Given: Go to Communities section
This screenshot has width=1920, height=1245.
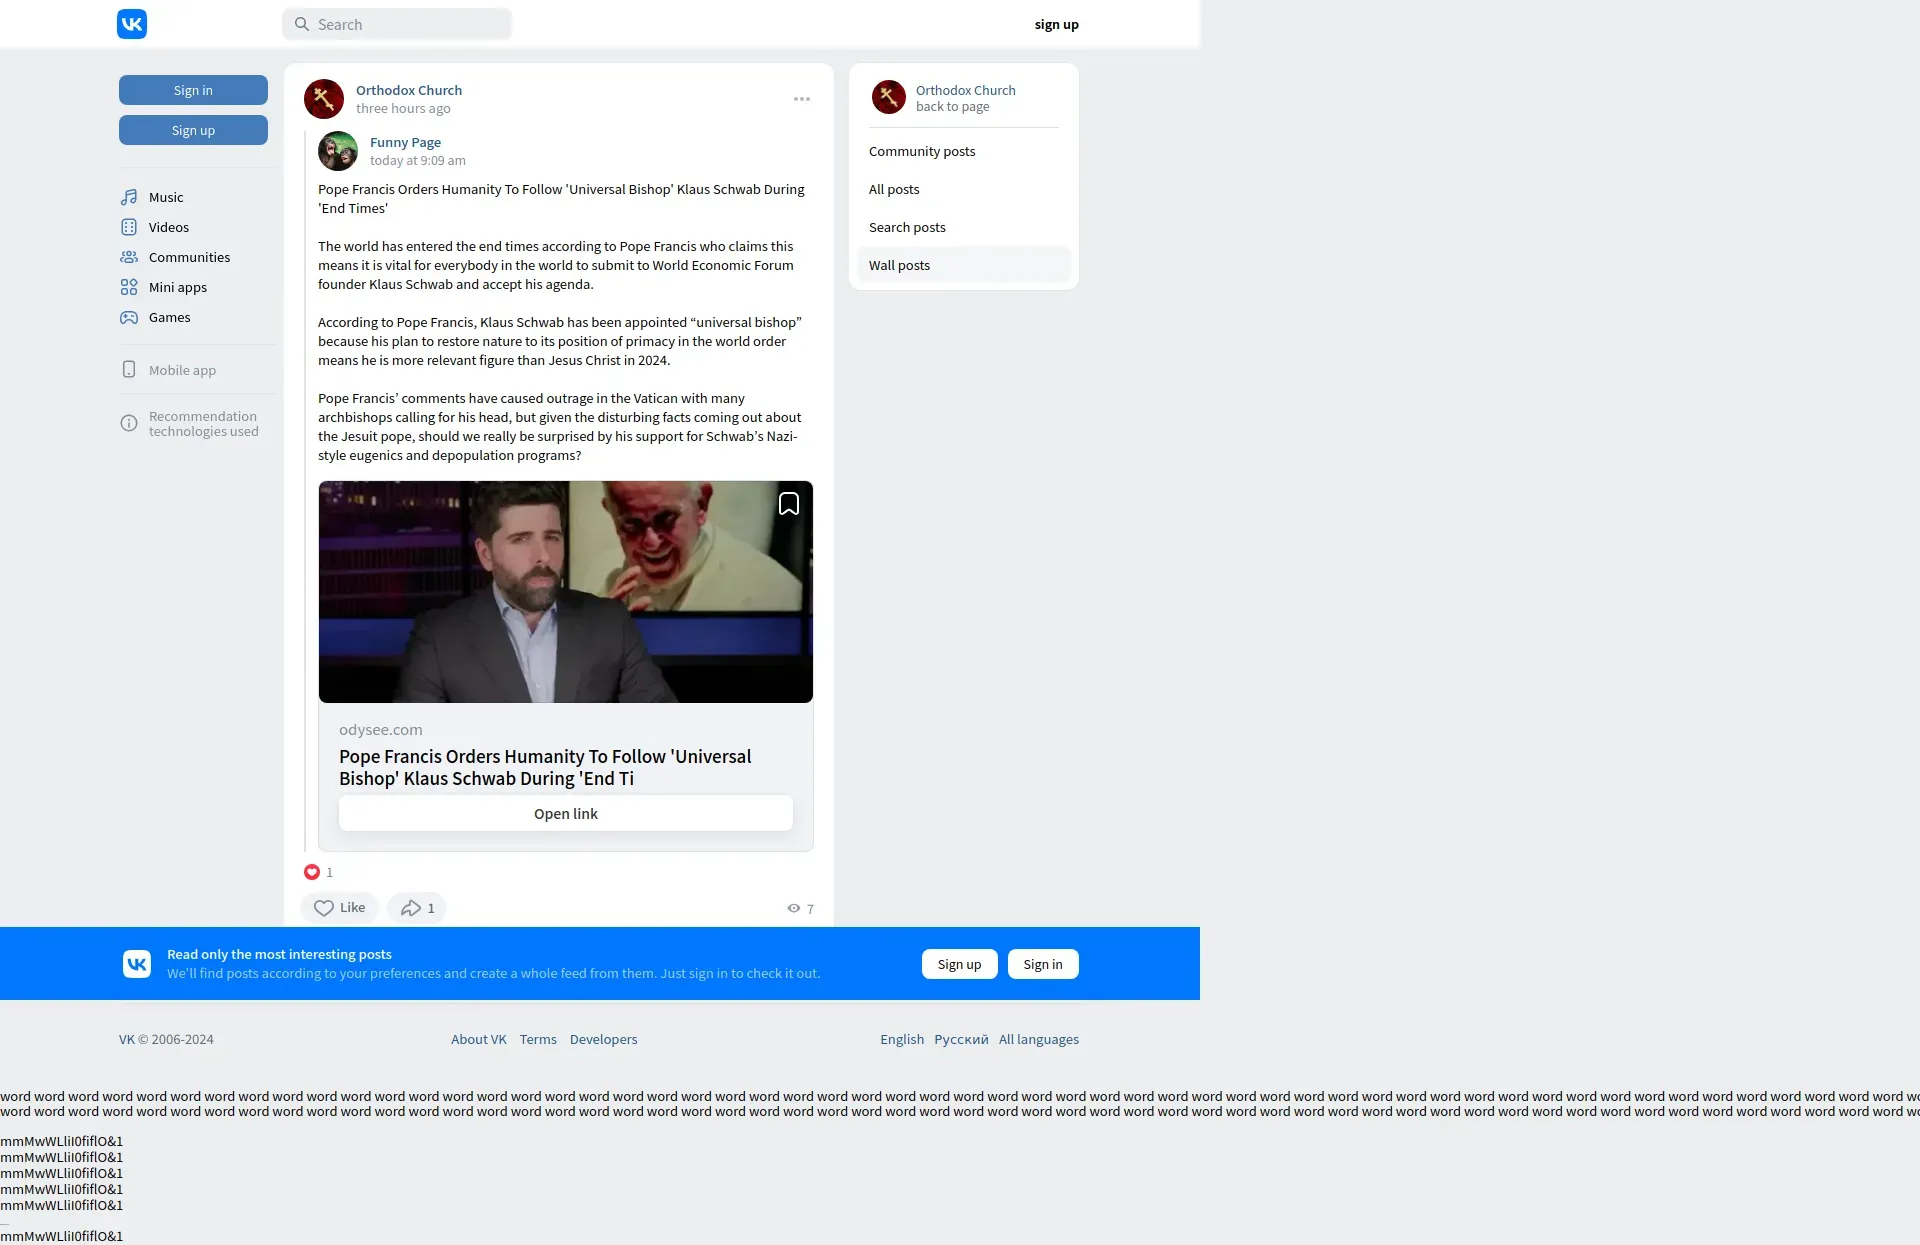Looking at the screenshot, I should pos(189,257).
